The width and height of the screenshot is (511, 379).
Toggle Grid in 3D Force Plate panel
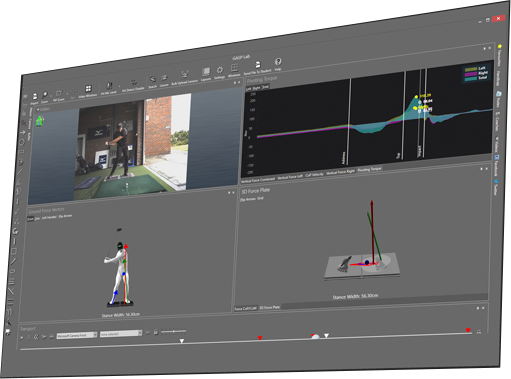point(261,198)
